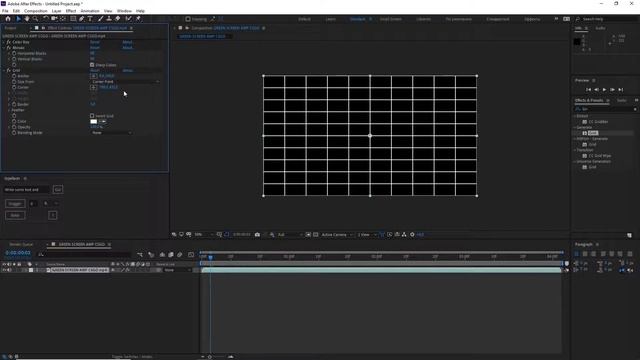Viewport: 640px width, 360px height.
Task: Select the Puppet Pin tool
Action: coord(138,19)
